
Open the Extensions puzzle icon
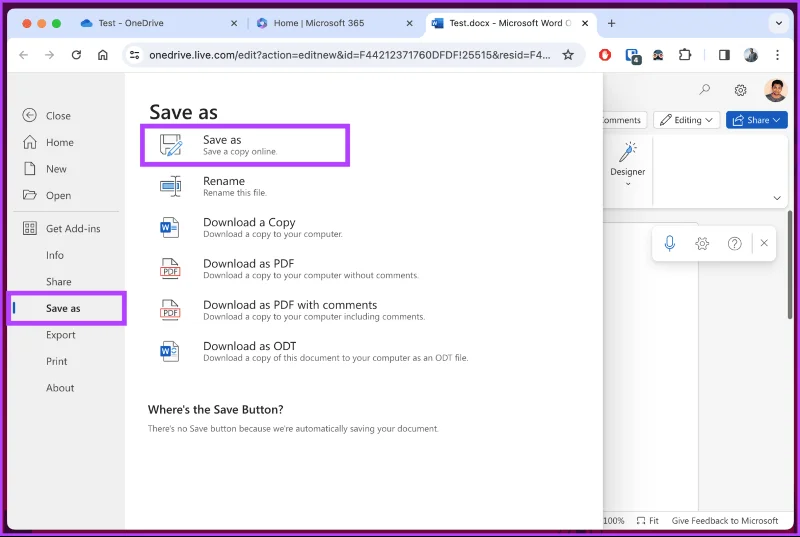tap(685, 55)
